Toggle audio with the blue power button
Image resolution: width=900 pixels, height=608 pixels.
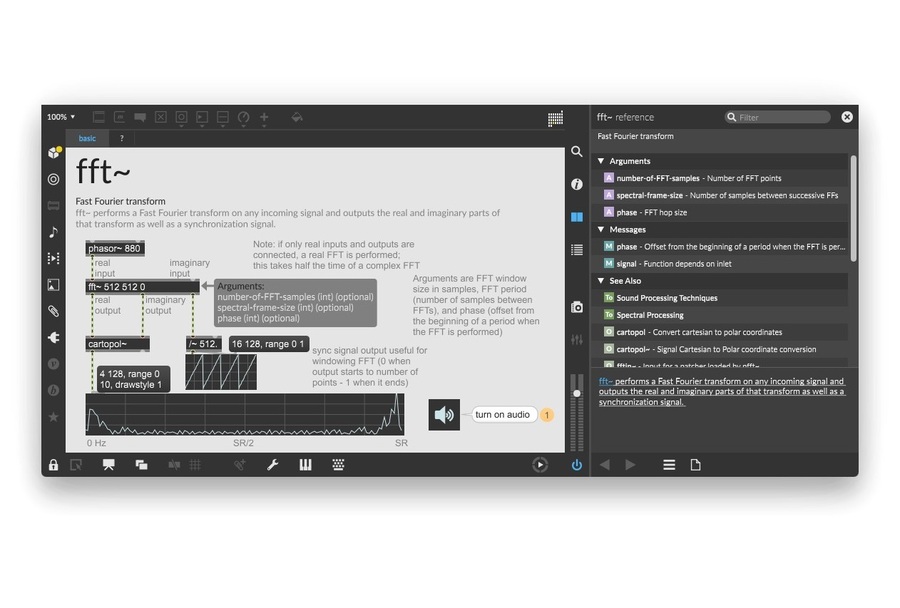tap(577, 465)
